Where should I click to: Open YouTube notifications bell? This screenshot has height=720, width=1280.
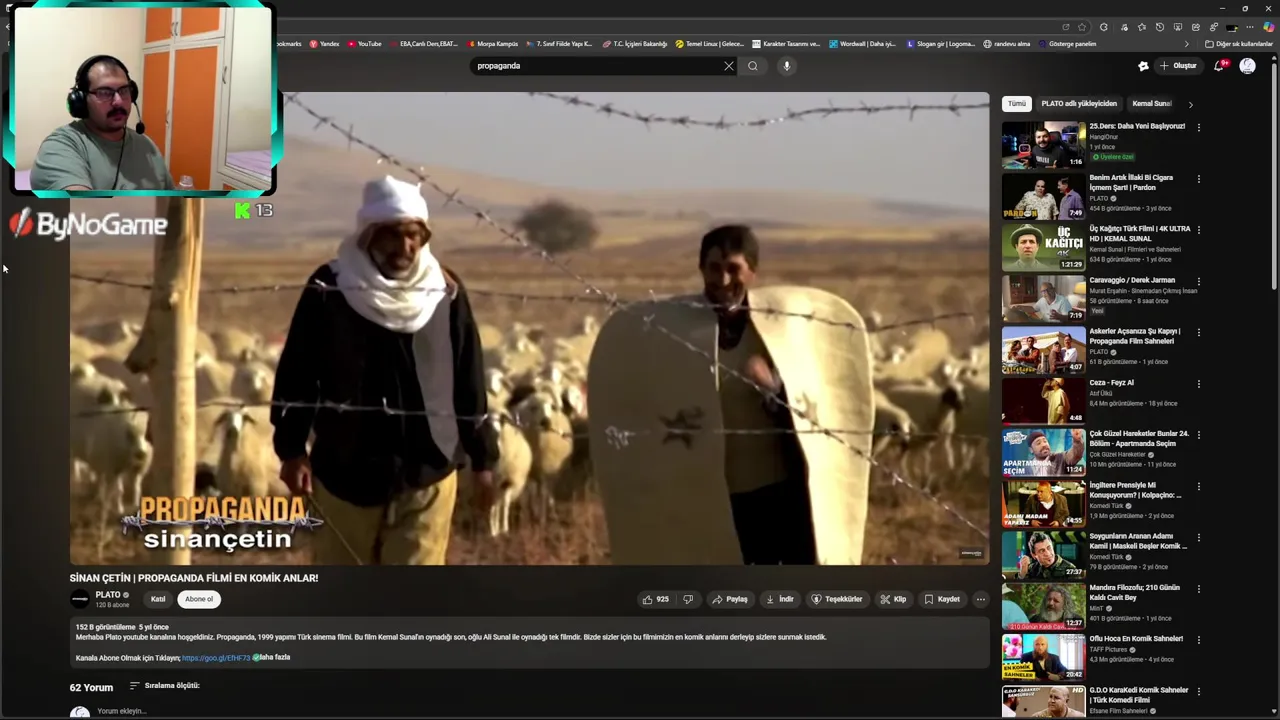click(x=1219, y=66)
